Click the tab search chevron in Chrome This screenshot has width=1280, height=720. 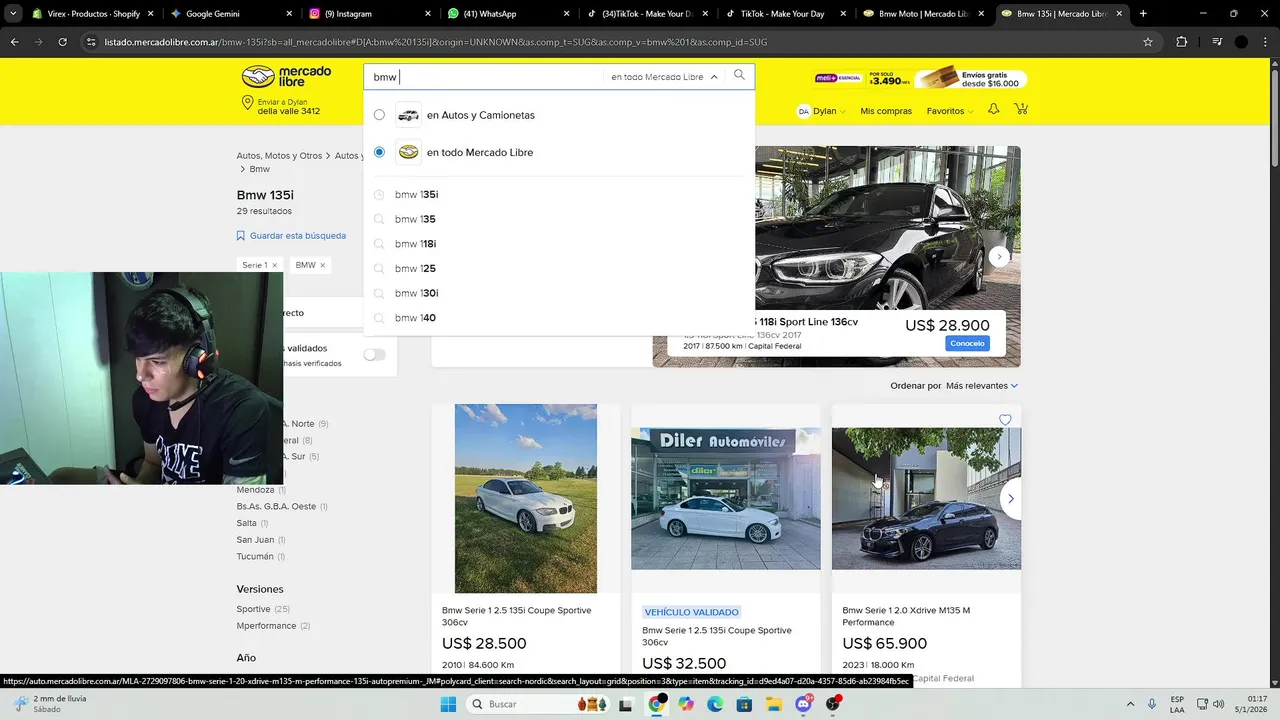pyautogui.click(x=12, y=14)
